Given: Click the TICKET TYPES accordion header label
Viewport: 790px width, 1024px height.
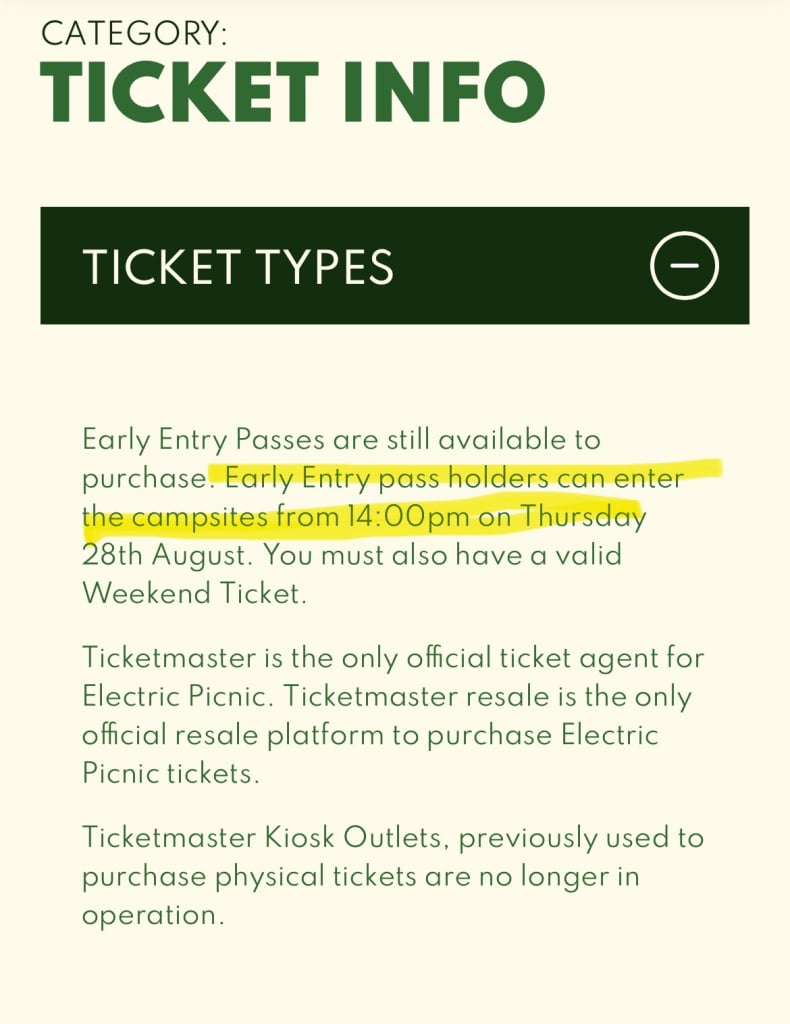Looking at the screenshot, I should 238,267.
